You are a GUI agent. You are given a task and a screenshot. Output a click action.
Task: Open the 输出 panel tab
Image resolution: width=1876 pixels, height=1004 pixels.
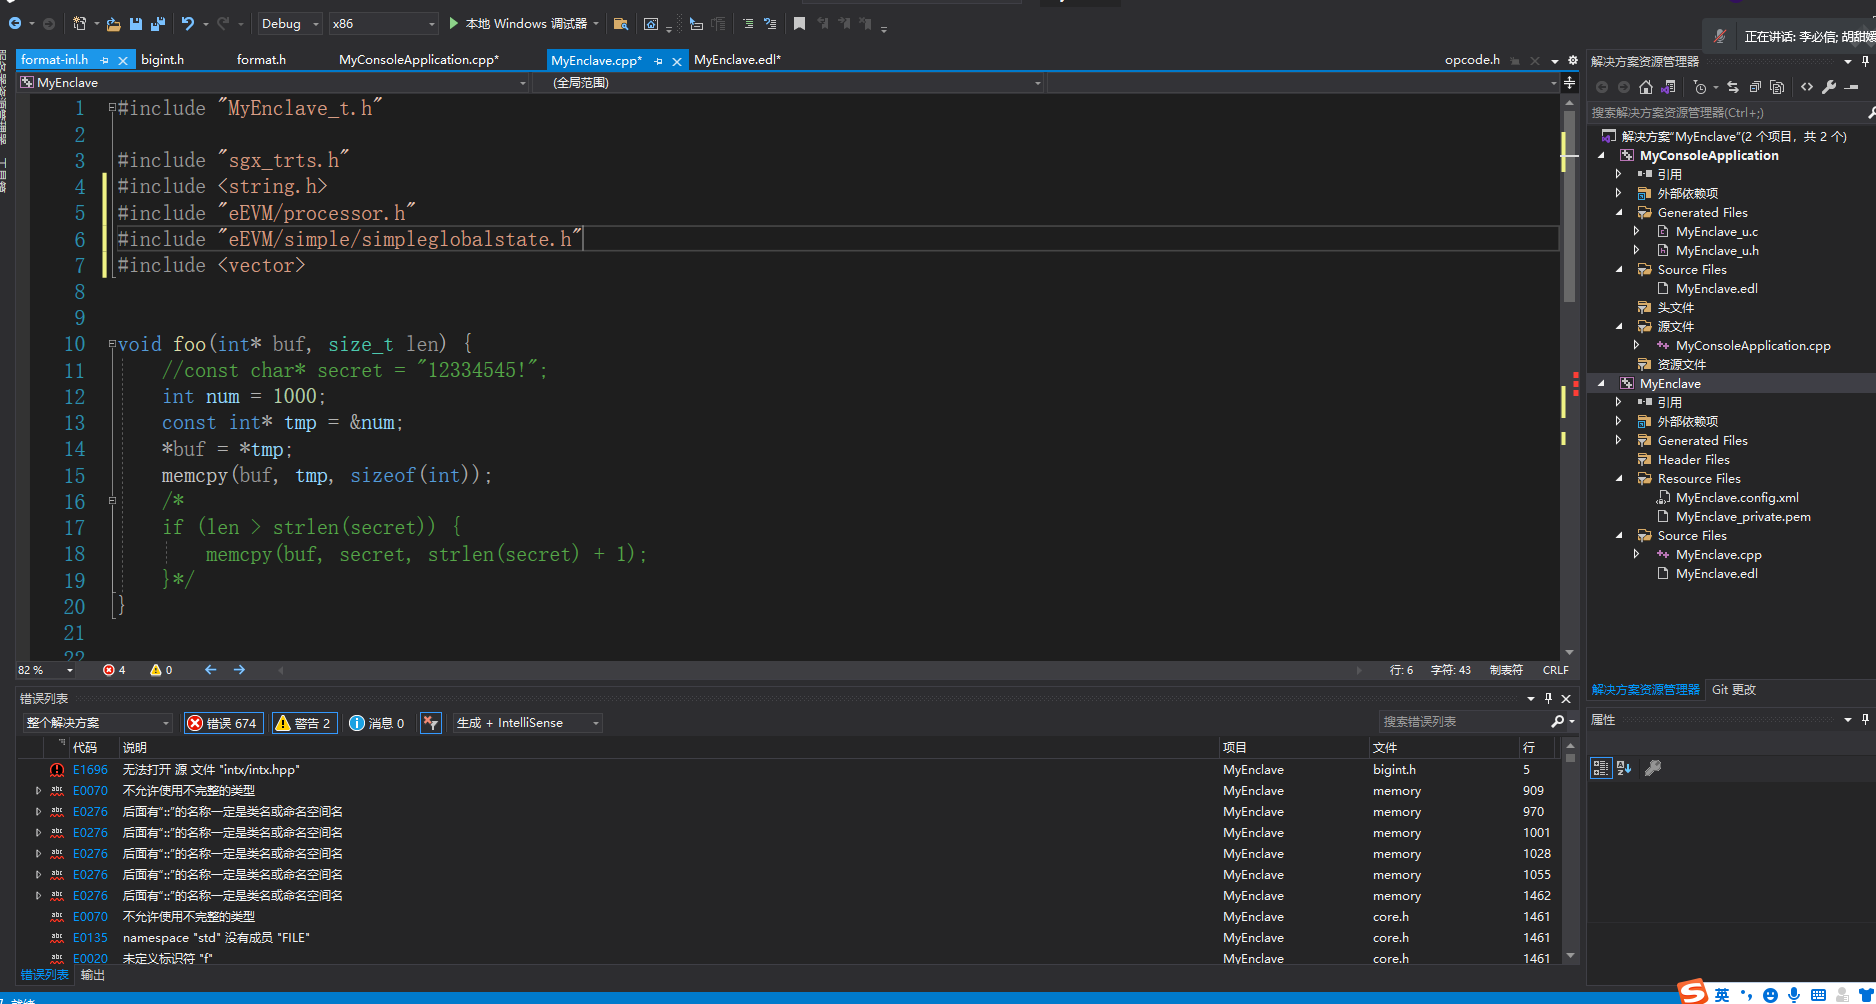pyautogui.click(x=92, y=974)
